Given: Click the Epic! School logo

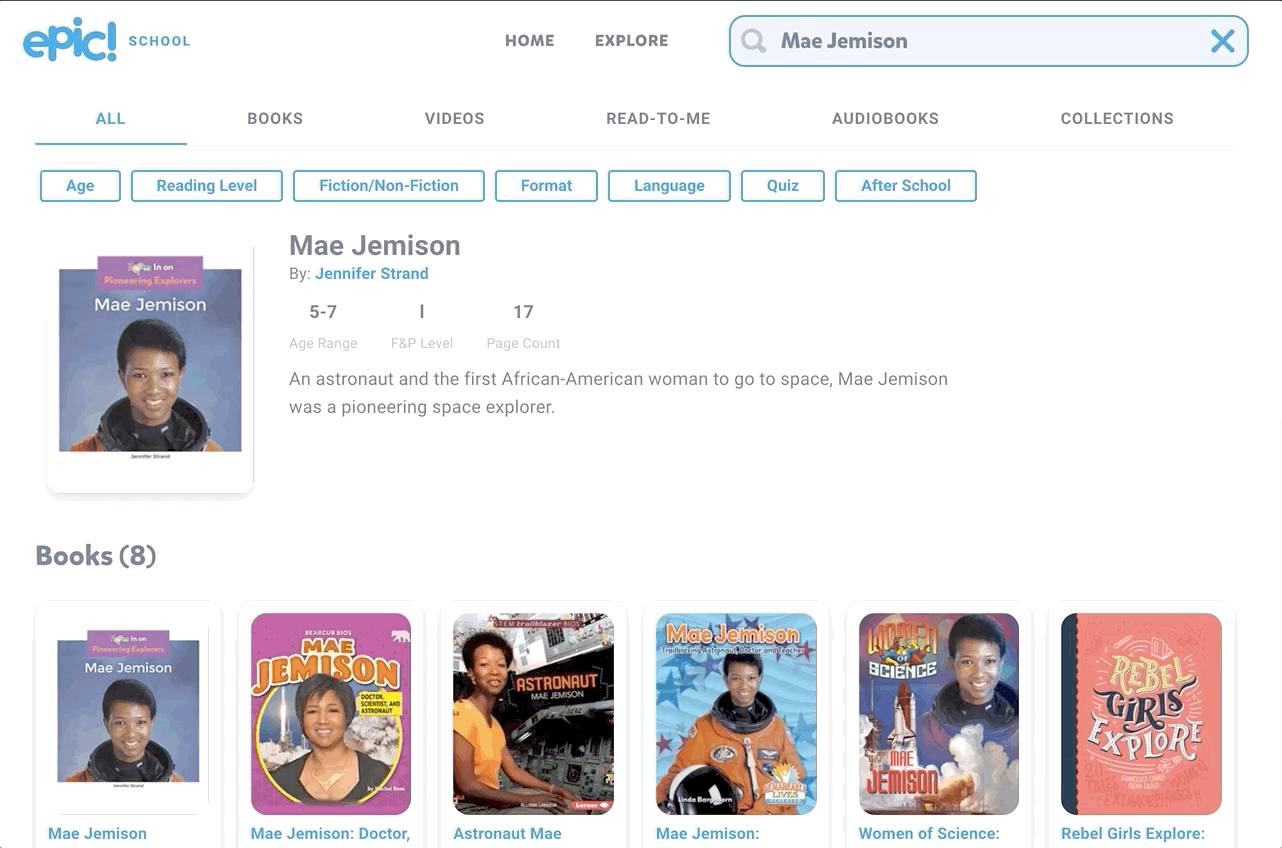Looking at the screenshot, I should click(x=106, y=40).
